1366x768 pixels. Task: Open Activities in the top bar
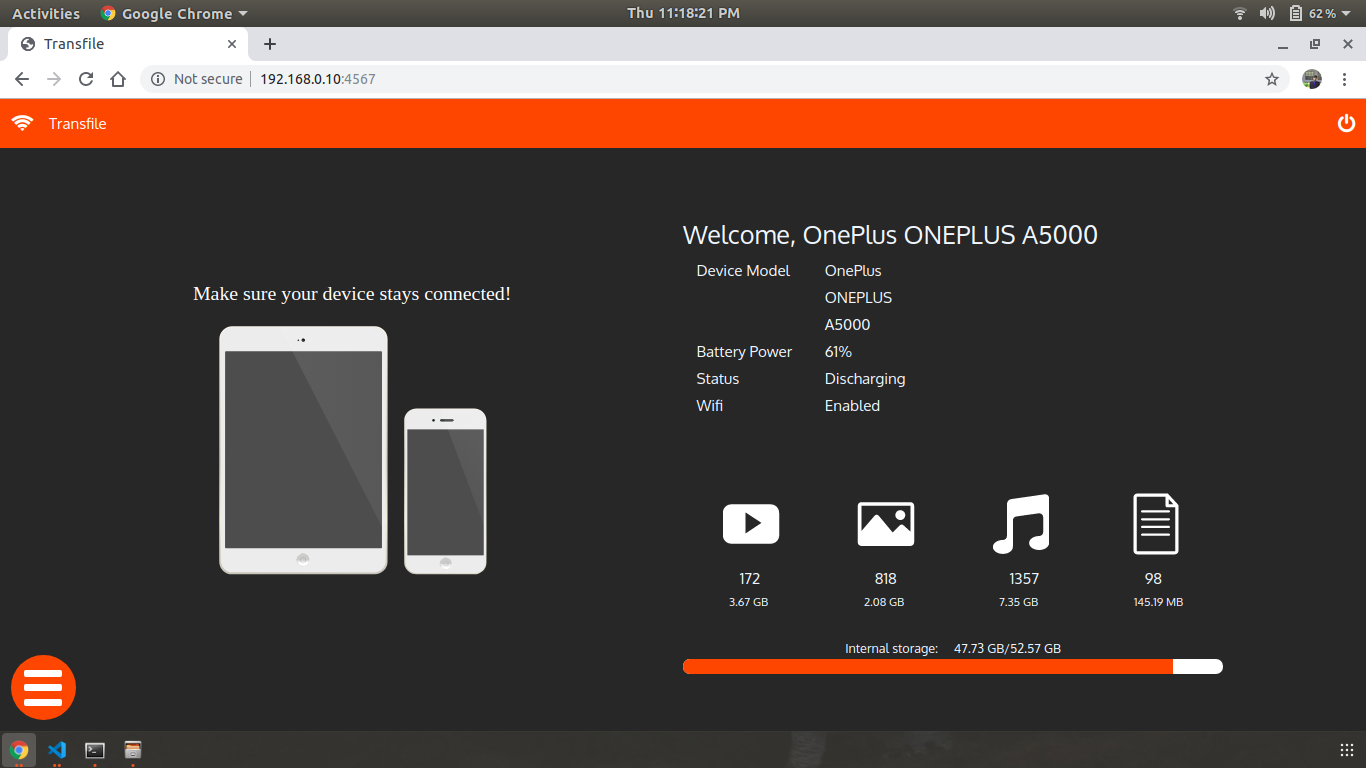click(46, 13)
